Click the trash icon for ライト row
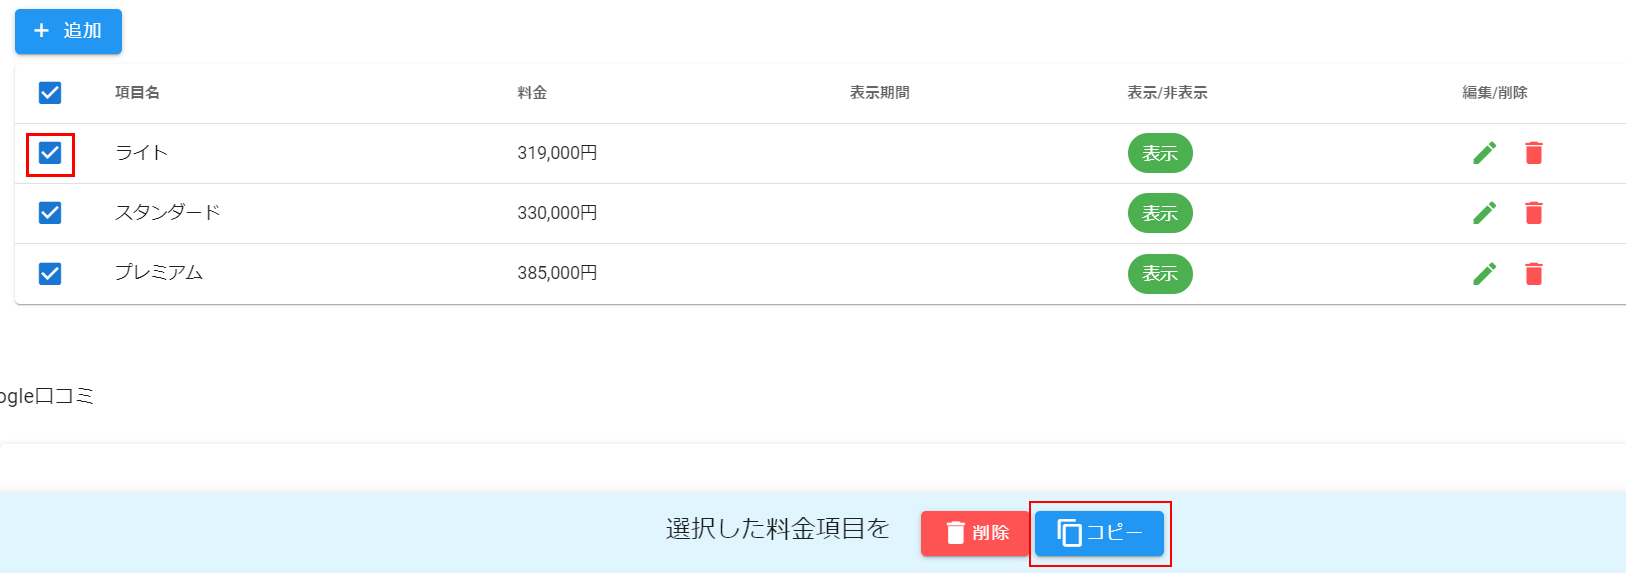The width and height of the screenshot is (1626, 573). click(x=1533, y=153)
